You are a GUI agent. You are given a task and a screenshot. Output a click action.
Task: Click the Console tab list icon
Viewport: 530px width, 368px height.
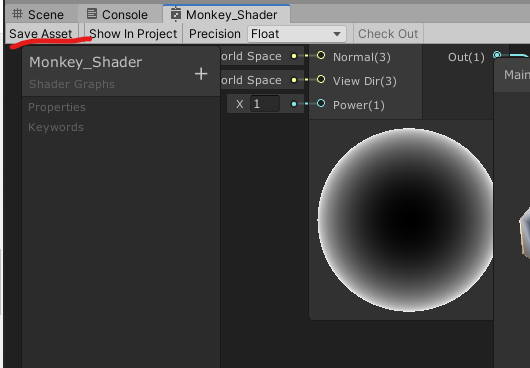(x=92, y=14)
